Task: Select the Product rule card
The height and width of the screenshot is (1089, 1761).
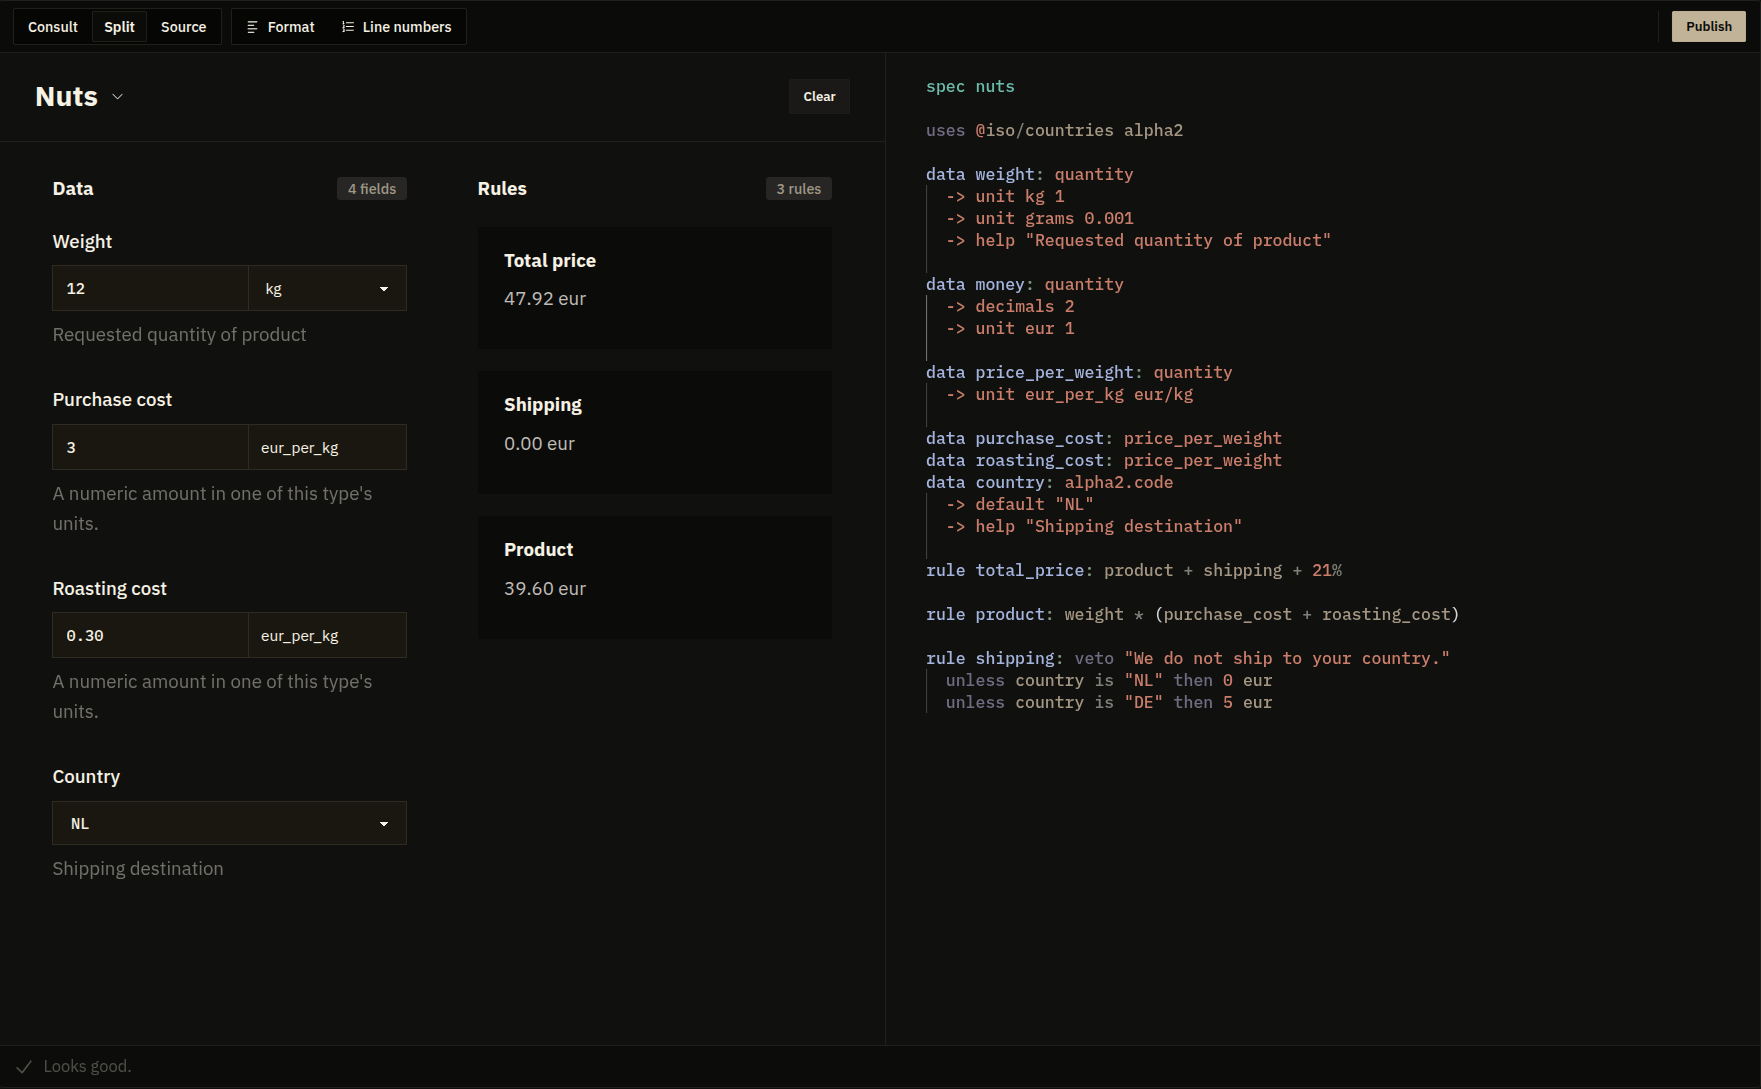Action: [654, 577]
